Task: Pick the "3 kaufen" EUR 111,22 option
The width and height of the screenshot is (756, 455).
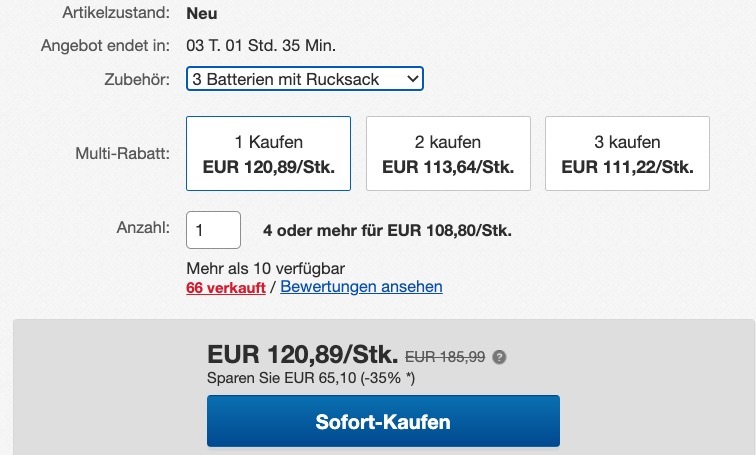Action: tap(627, 153)
